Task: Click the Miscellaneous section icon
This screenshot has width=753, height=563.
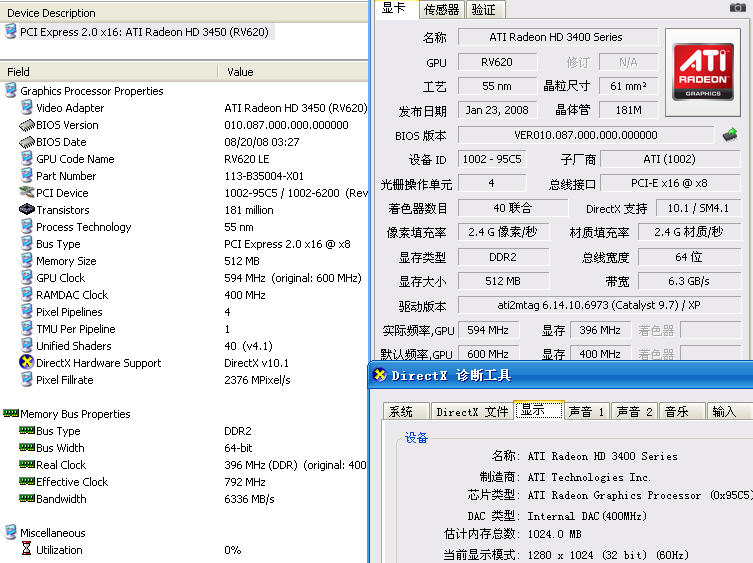Action: [11, 532]
